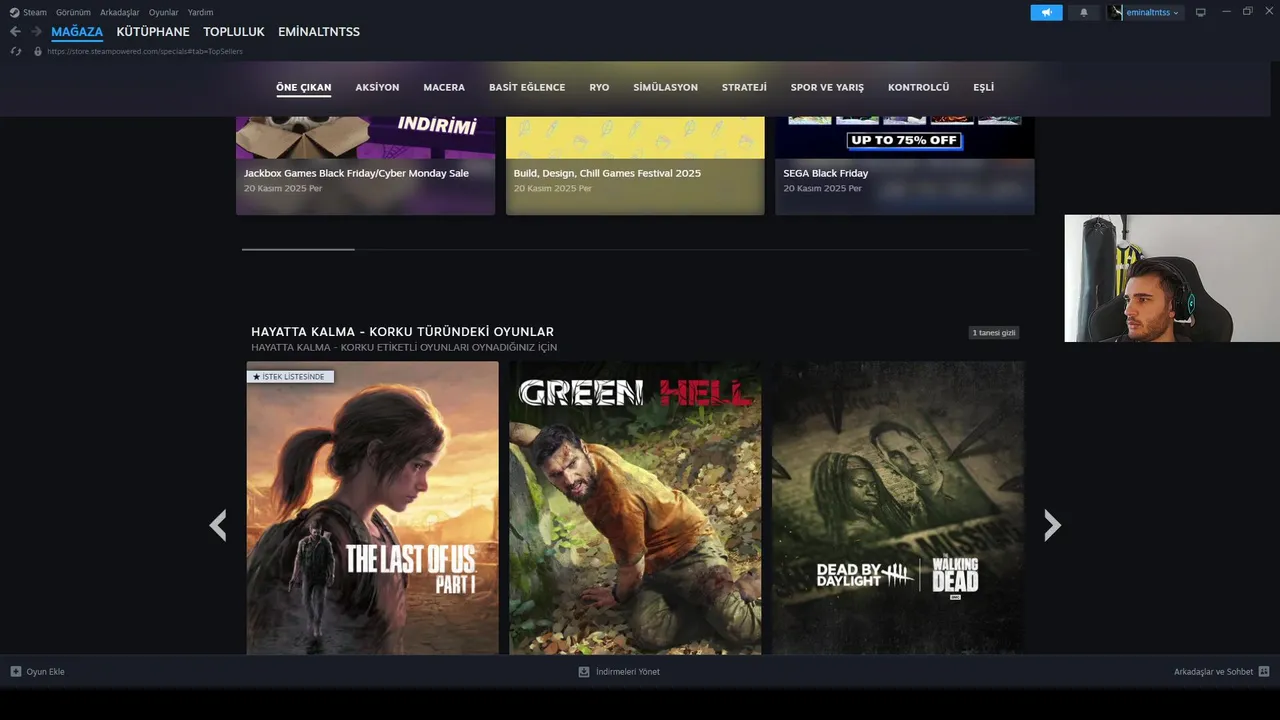Open SEGA Black Friday sale card
The width and height of the screenshot is (1280, 720).
[x=905, y=165]
